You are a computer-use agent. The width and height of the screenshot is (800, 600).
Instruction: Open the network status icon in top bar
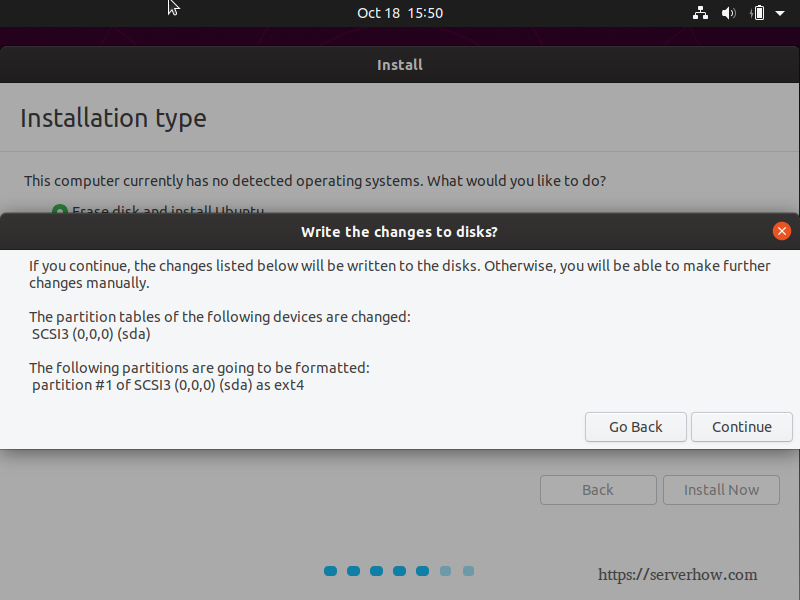pyautogui.click(x=700, y=13)
